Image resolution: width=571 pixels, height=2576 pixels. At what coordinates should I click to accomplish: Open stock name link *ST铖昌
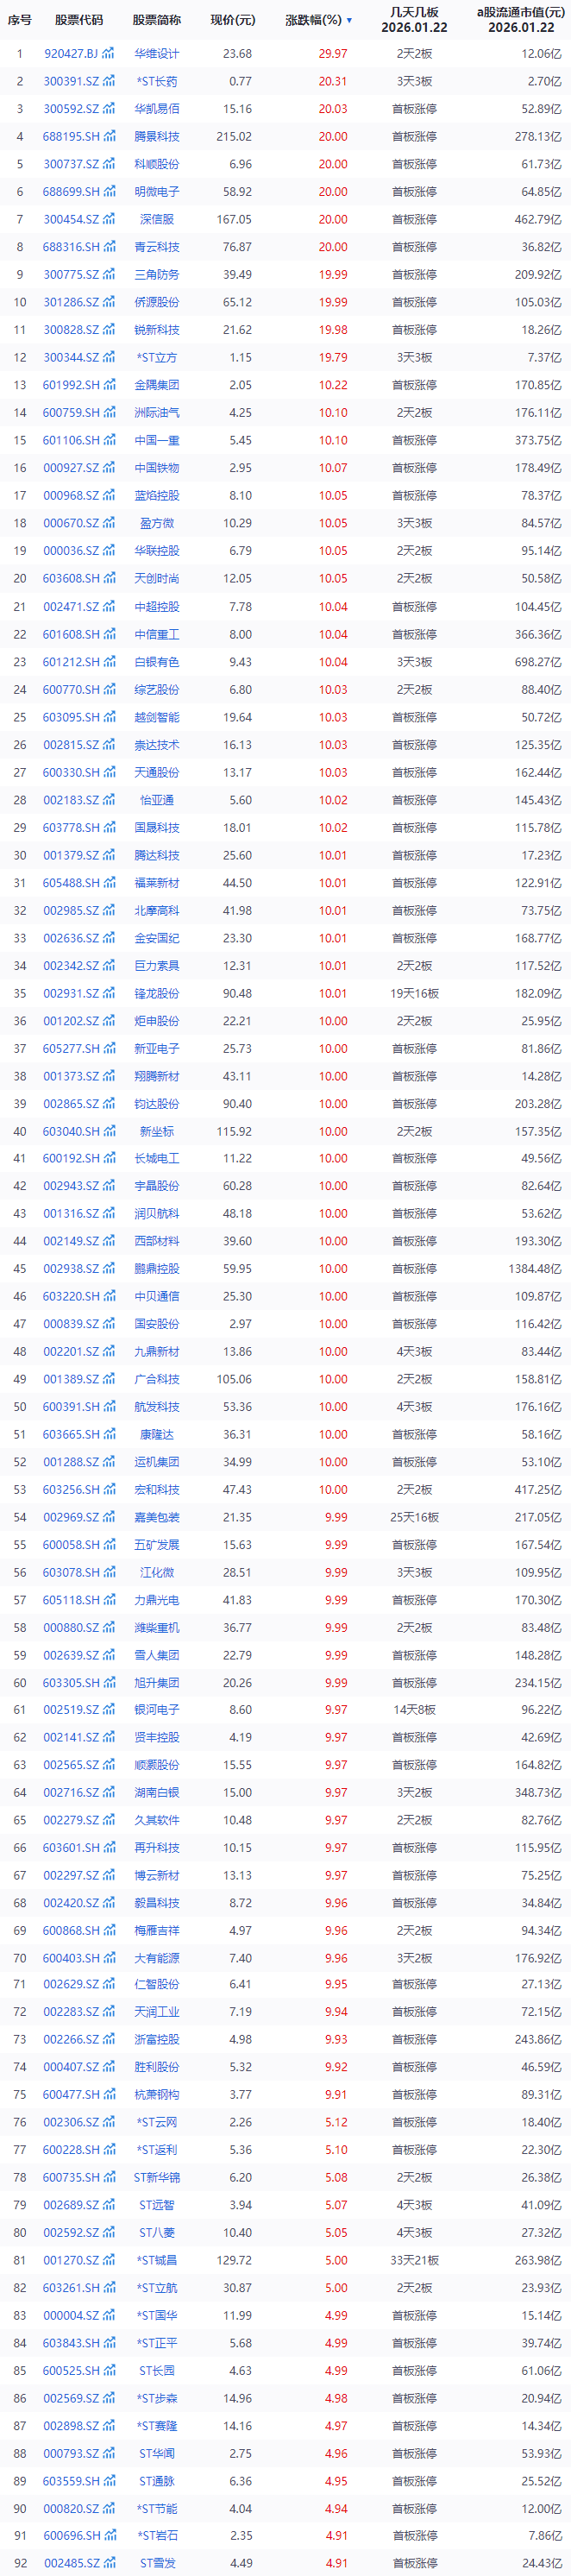[157, 2260]
